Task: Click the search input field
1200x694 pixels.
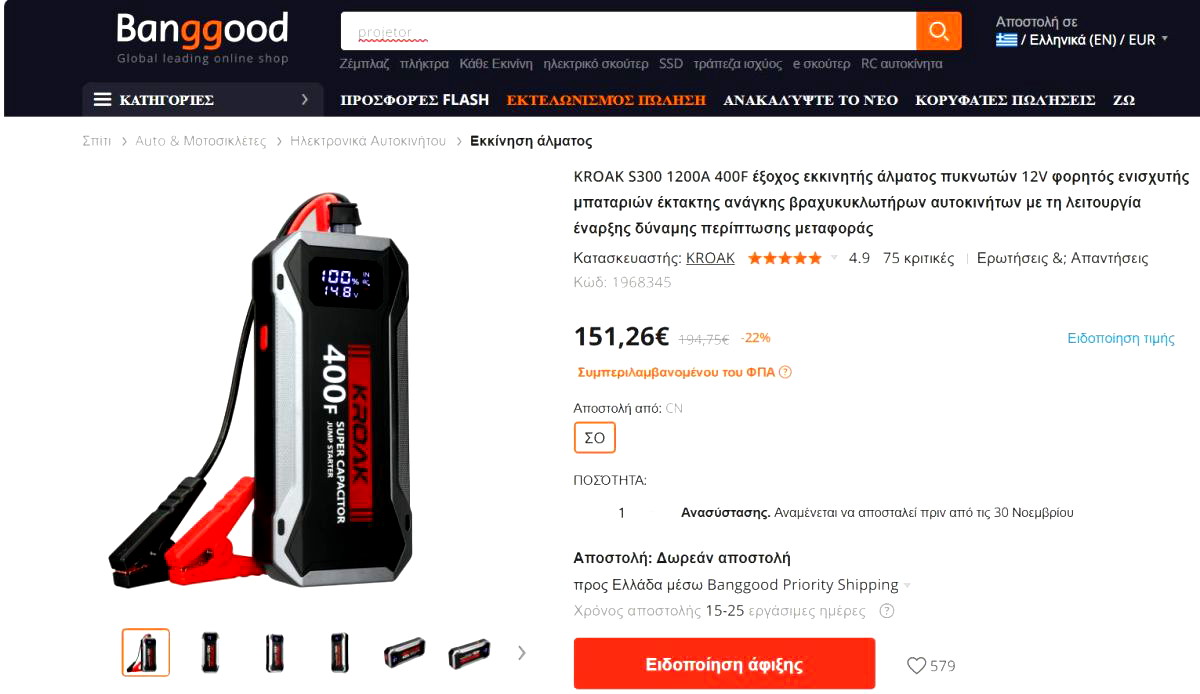Action: coord(628,31)
